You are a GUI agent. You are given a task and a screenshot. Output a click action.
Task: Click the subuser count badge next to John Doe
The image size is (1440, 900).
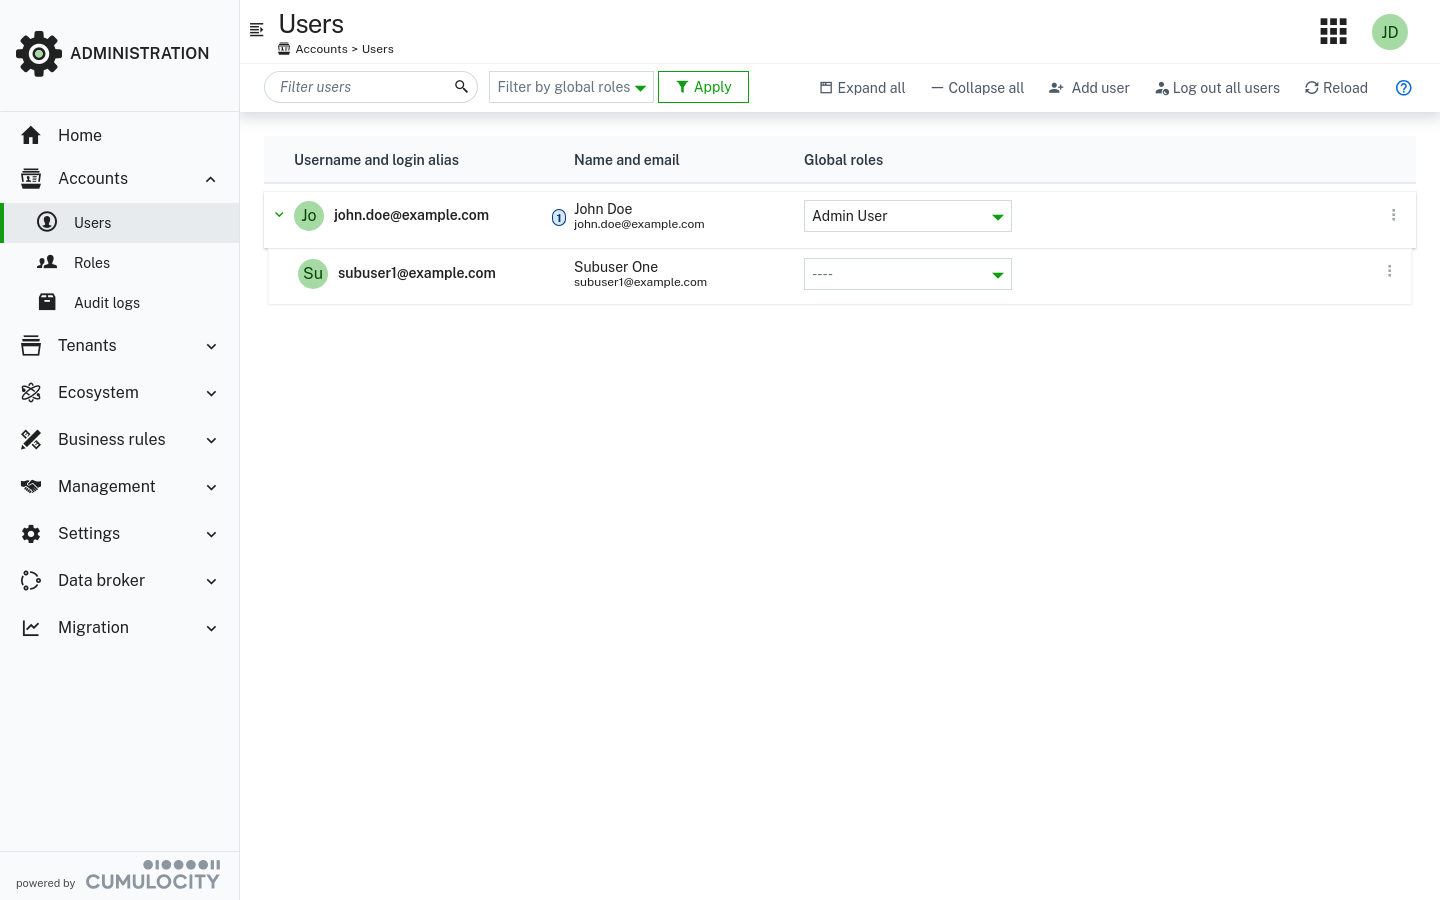(x=559, y=217)
